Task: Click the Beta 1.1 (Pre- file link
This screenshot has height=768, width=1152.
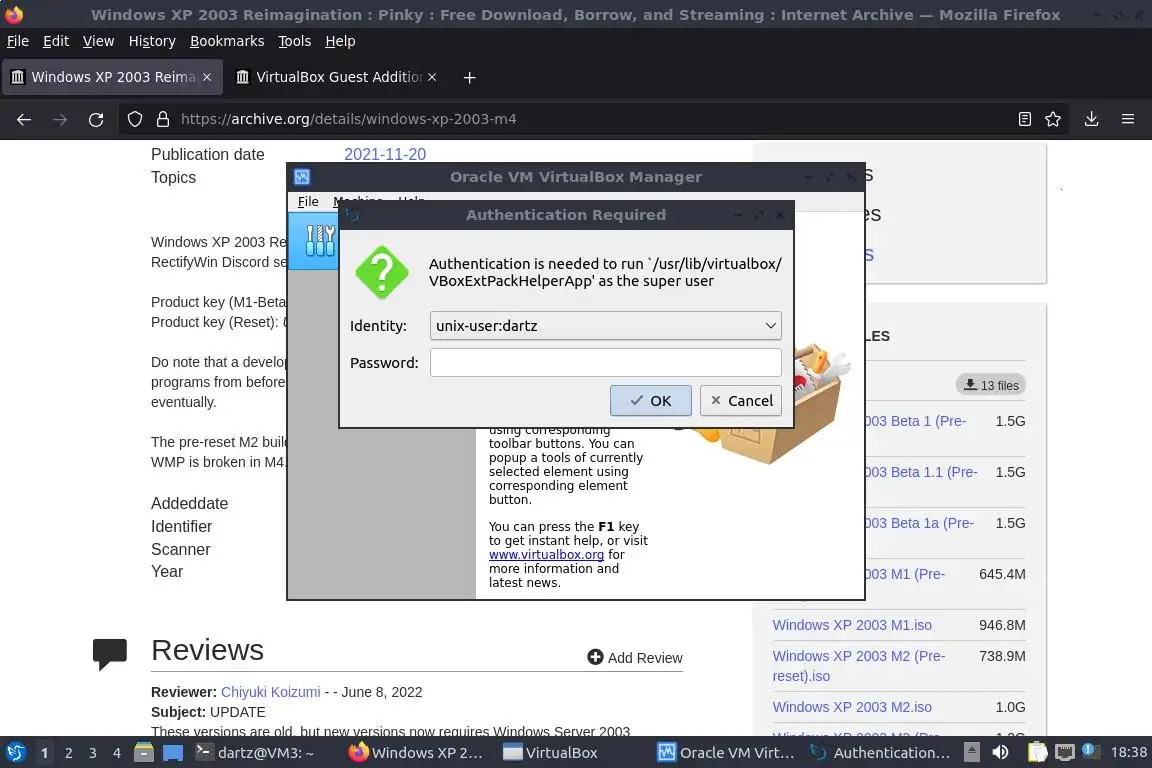Action: [x=922, y=472]
